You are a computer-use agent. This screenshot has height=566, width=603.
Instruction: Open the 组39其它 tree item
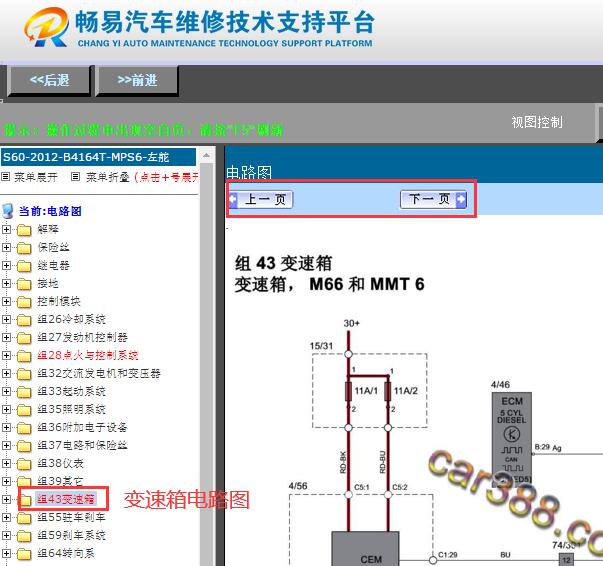point(60,481)
